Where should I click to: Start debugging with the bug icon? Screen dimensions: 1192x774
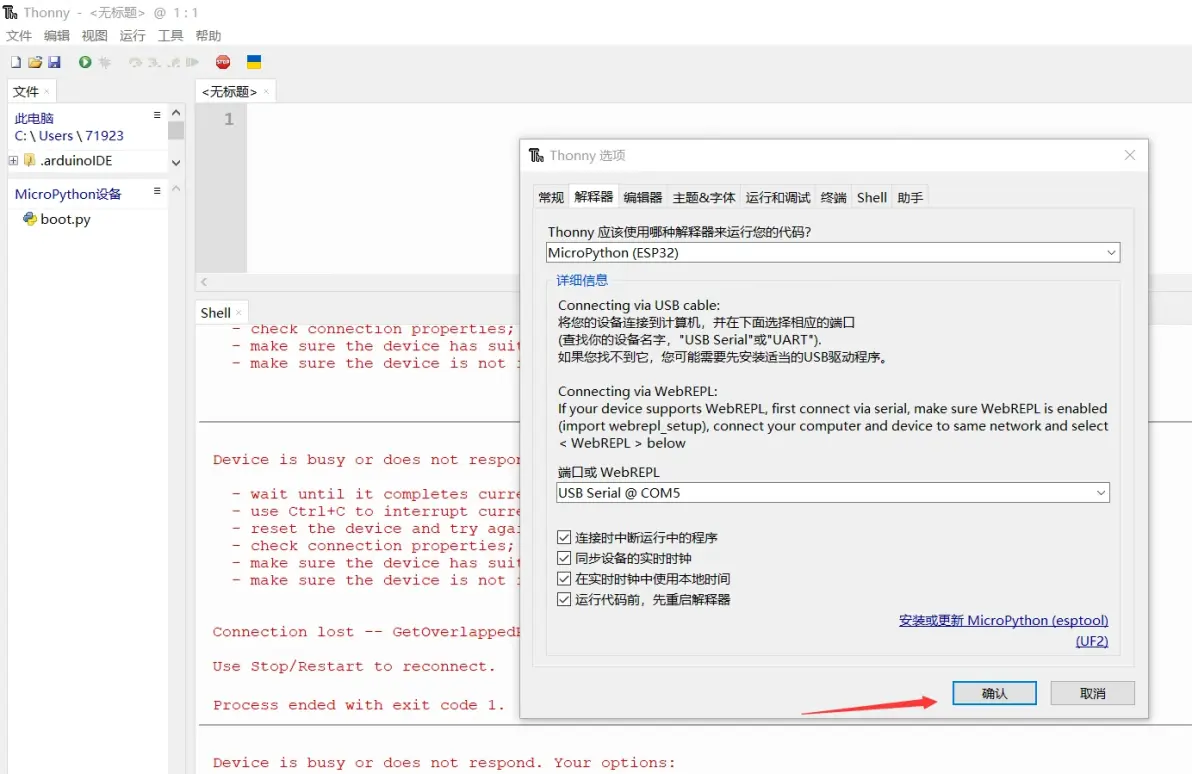pos(105,62)
